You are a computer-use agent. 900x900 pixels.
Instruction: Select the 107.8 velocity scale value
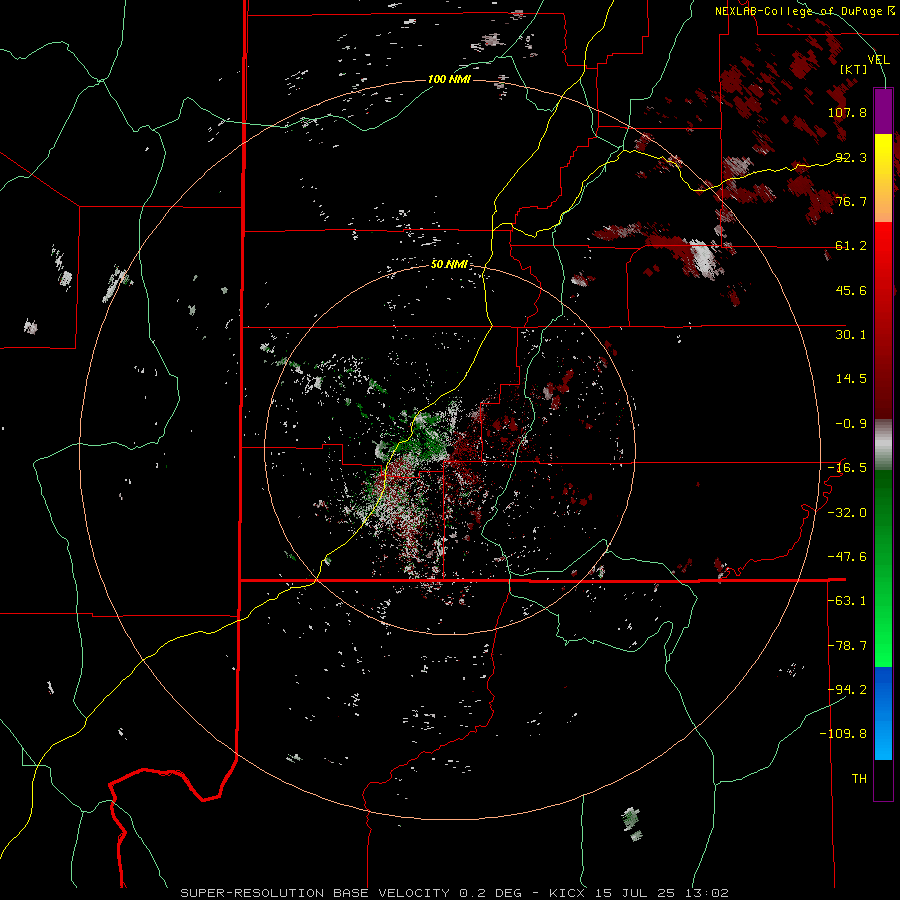[847, 112]
